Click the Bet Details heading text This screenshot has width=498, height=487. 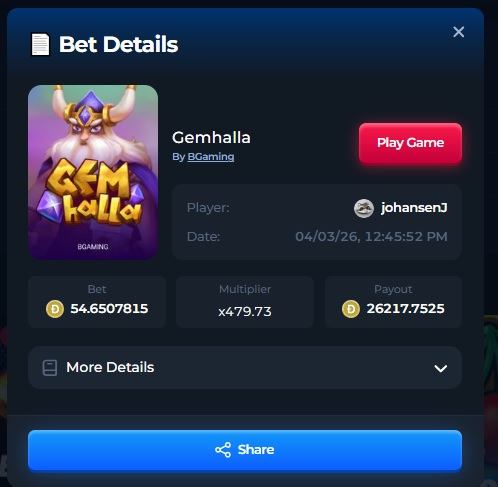point(119,44)
